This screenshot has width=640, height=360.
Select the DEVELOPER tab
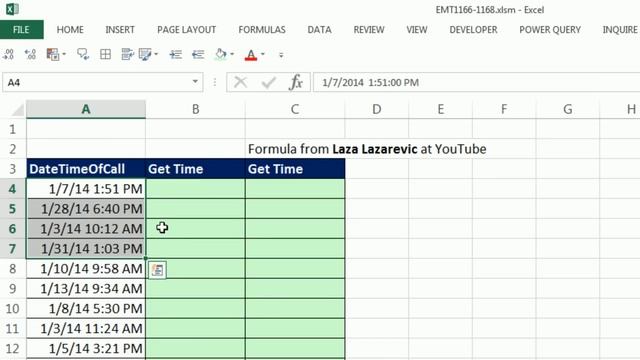473,30
